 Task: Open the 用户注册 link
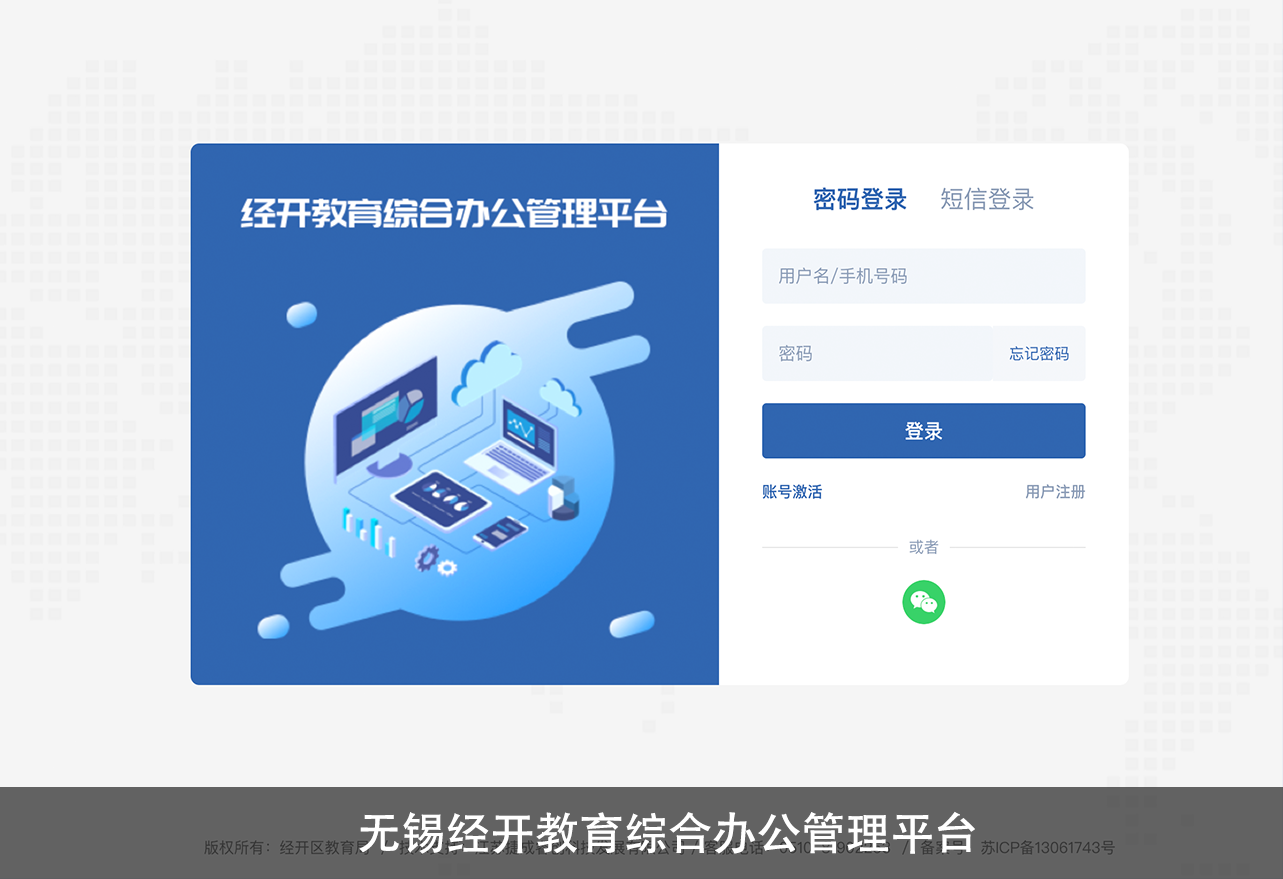[1055, 492]
